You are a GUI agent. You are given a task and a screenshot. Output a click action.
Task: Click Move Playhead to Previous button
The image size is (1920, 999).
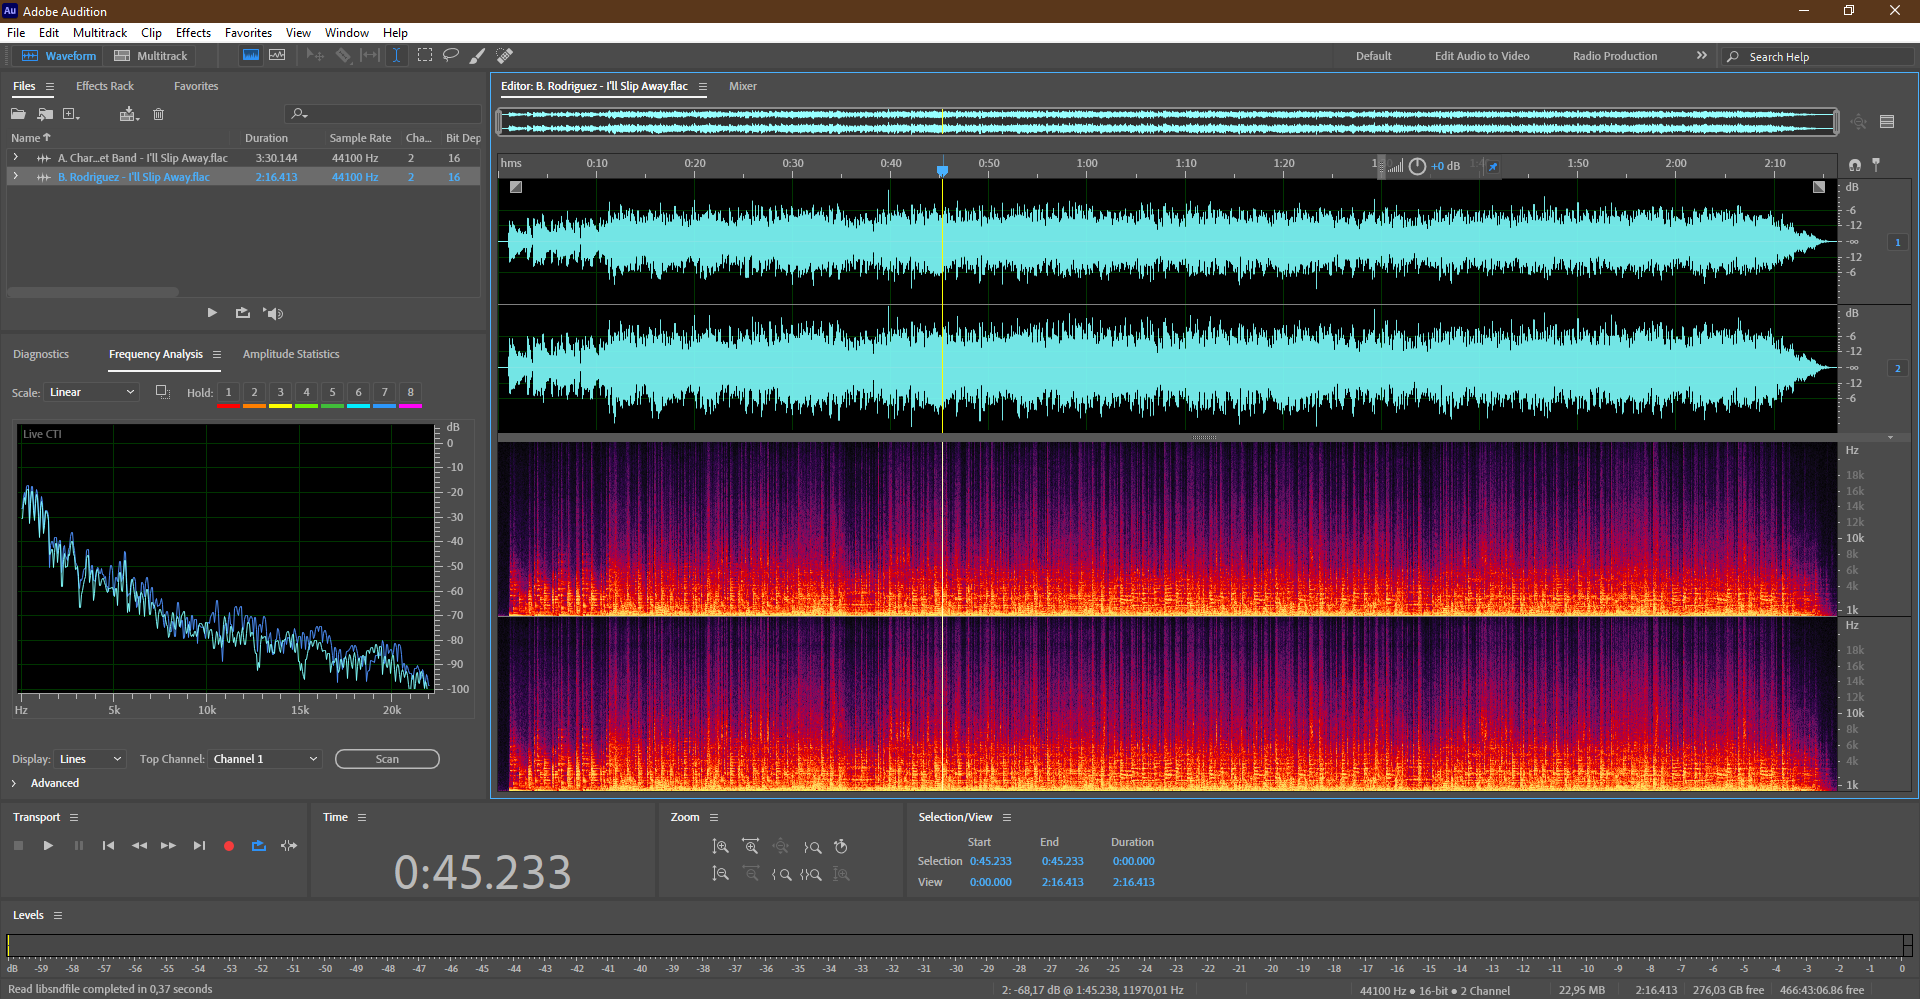pyautogui.click(x=108, y=846)
